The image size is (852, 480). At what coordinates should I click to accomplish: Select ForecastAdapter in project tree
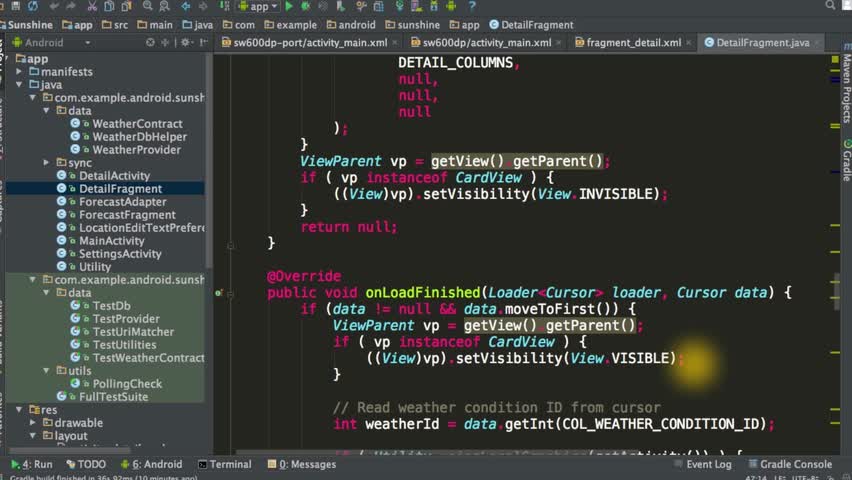[x=123, y=202]
